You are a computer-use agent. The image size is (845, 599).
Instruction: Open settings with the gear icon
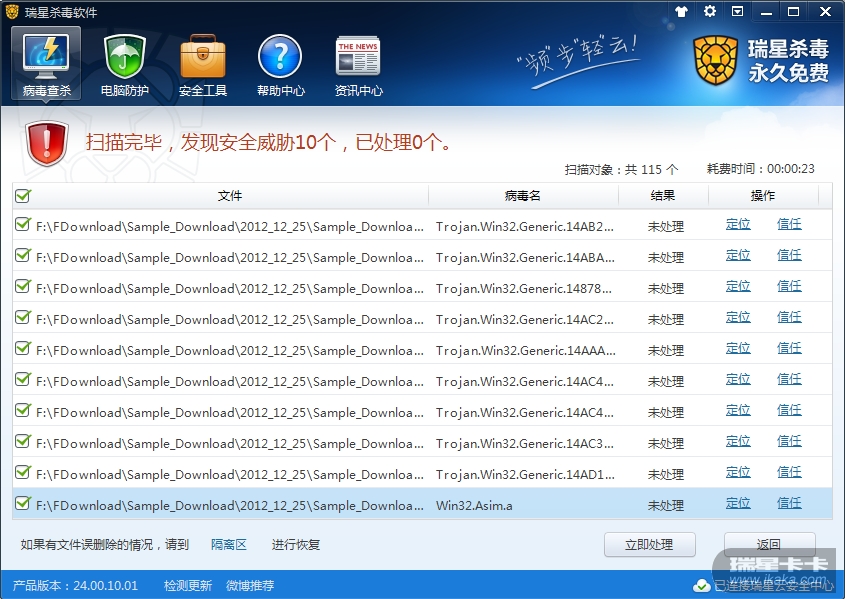coord(710,11)
